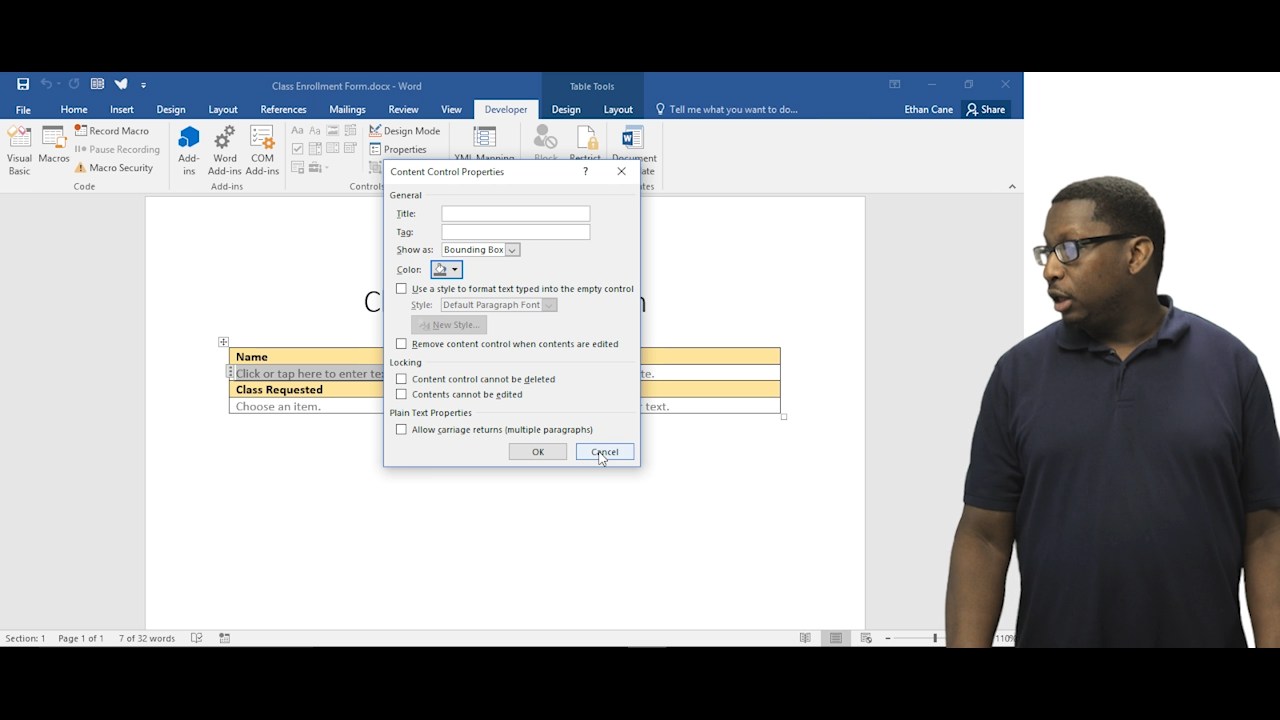Click into the Title text field

tap(515, 214)
